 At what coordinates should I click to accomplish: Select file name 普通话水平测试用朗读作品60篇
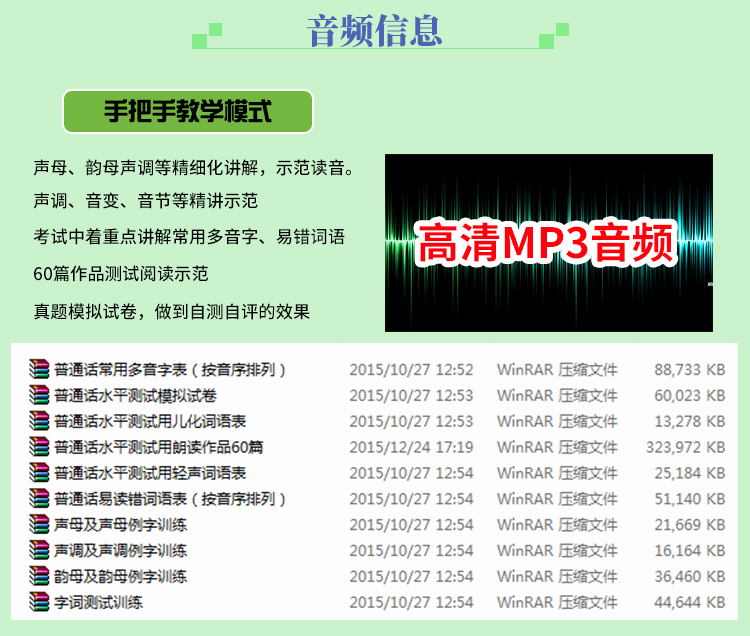coord(158,447)
